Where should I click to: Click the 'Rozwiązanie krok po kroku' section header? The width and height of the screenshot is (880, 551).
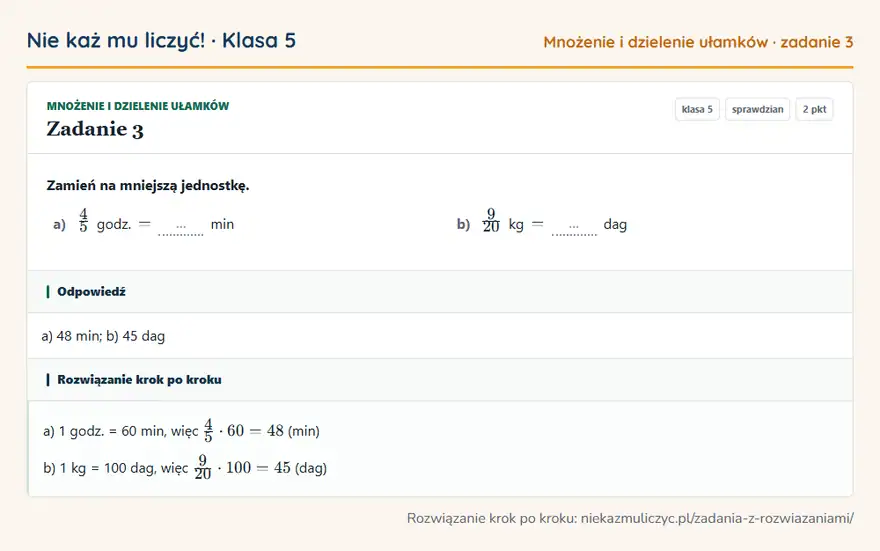(x=440, y=380)
